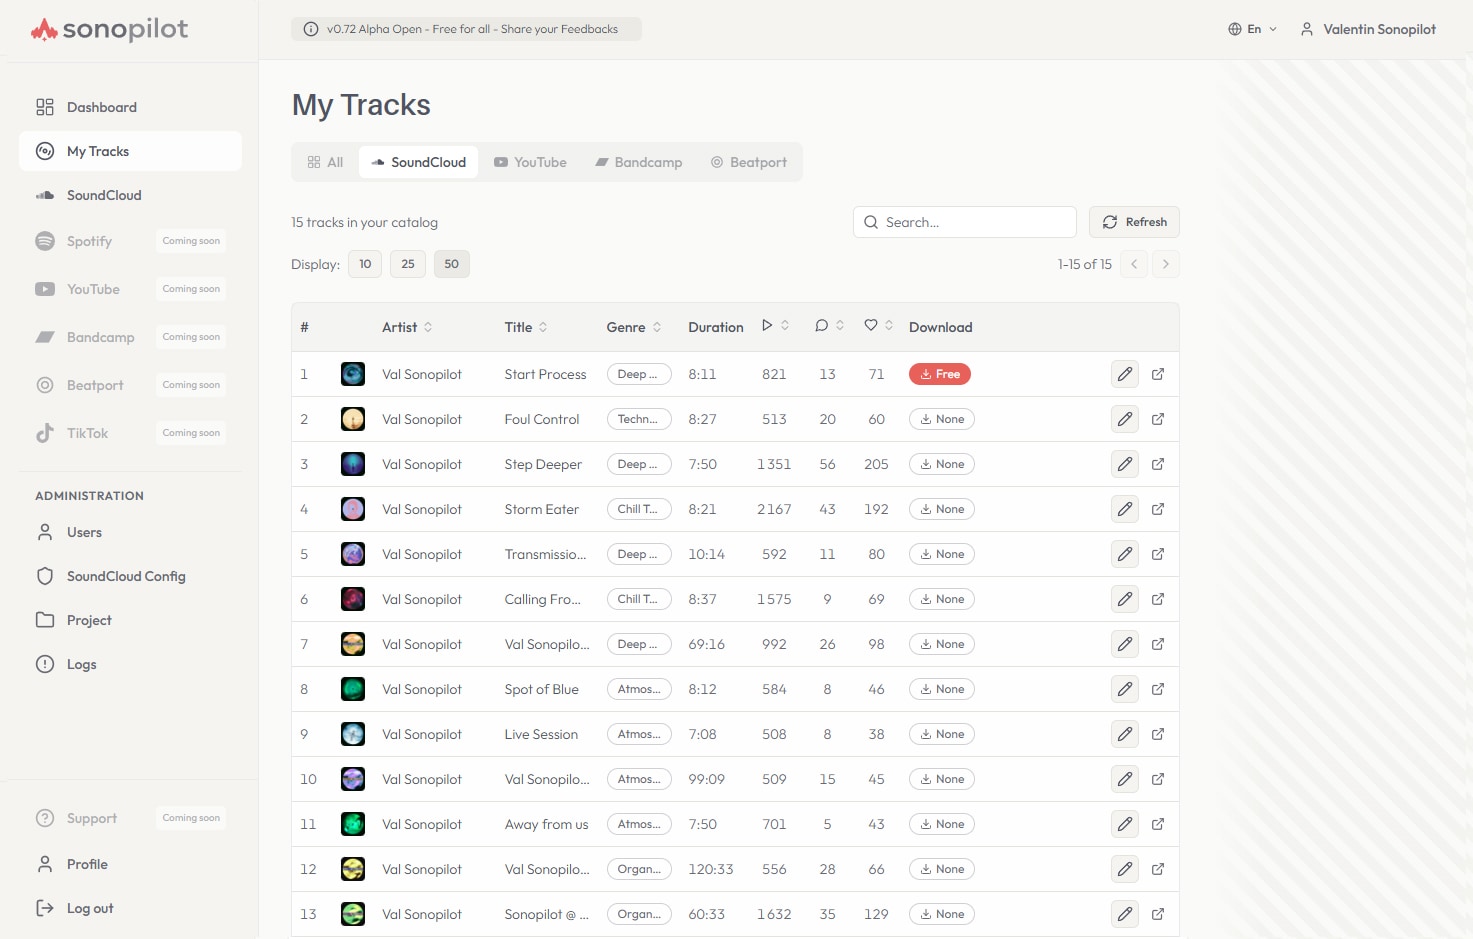Open SoundCloud Config in Administration
The width and height of the screenshot is (1473, 939).
(x=125, y=576)
